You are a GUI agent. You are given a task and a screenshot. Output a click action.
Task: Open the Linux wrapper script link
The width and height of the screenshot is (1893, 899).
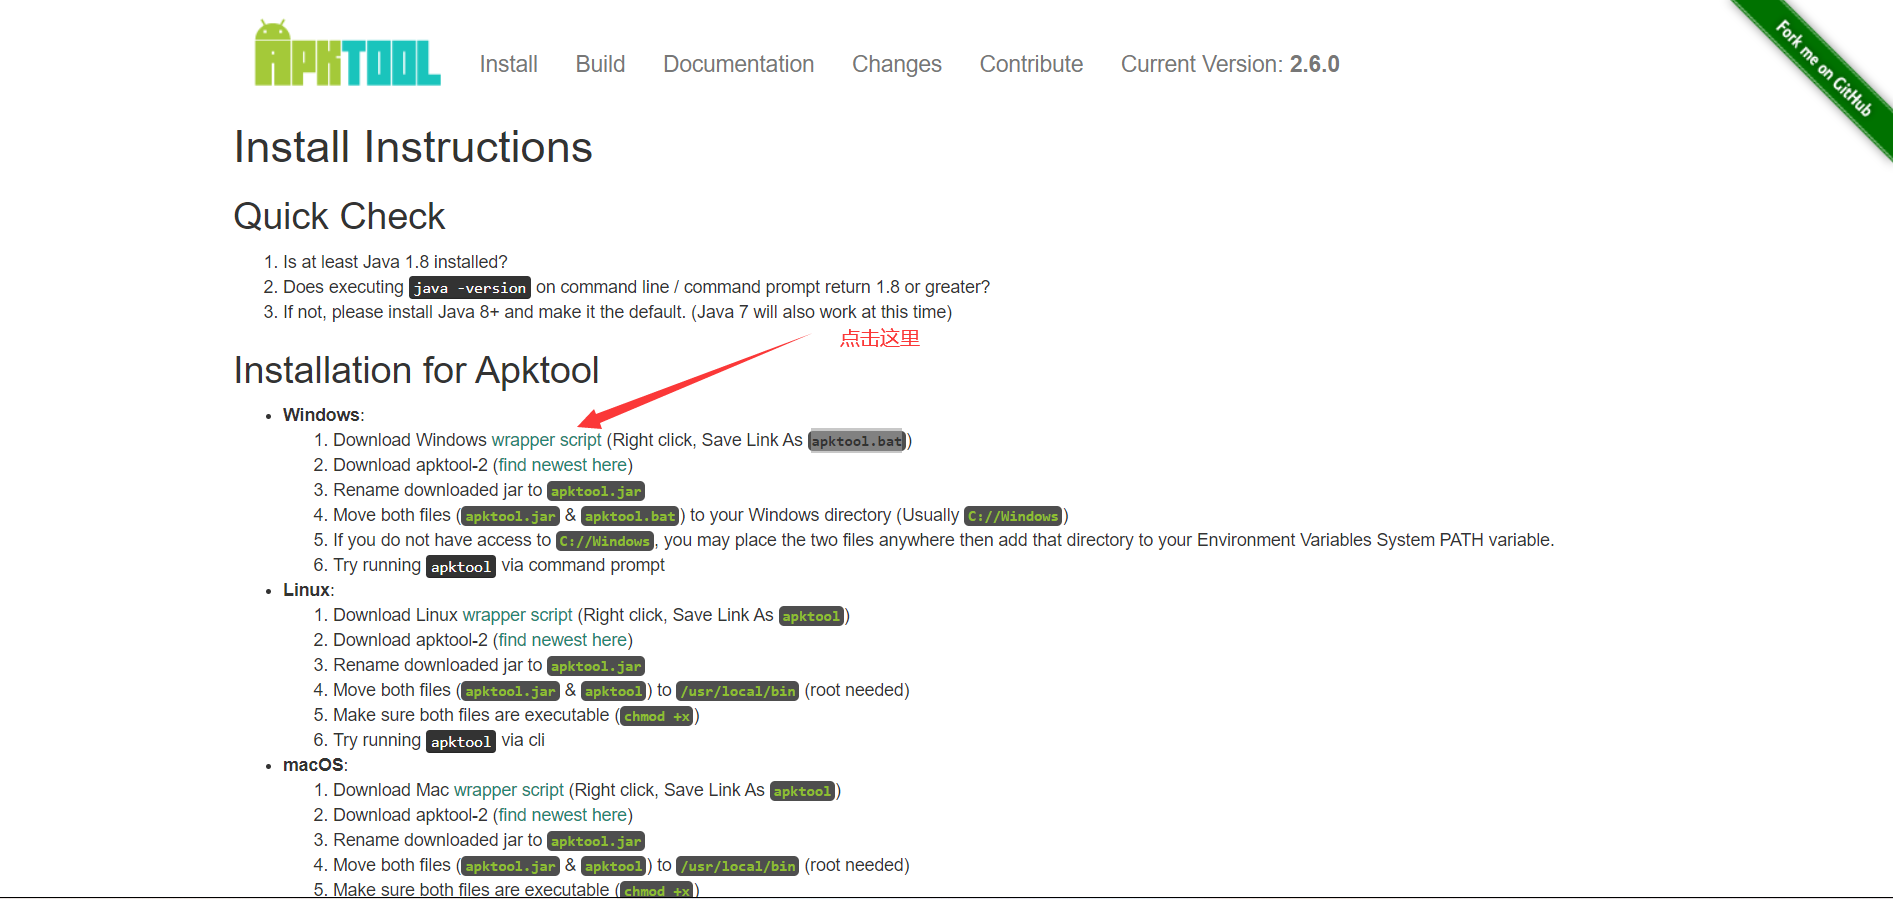pyautogui.click(x=517, y=615)
